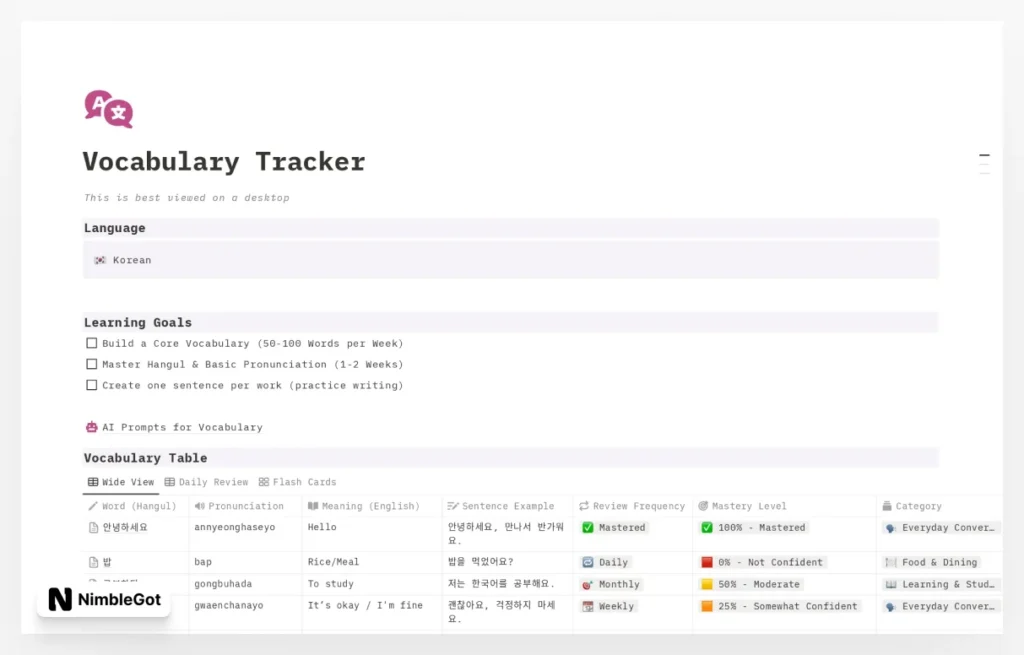Click the Pronunciation speaker icon
Viewport: 1024px width, 655px height.
coord(199,506)
